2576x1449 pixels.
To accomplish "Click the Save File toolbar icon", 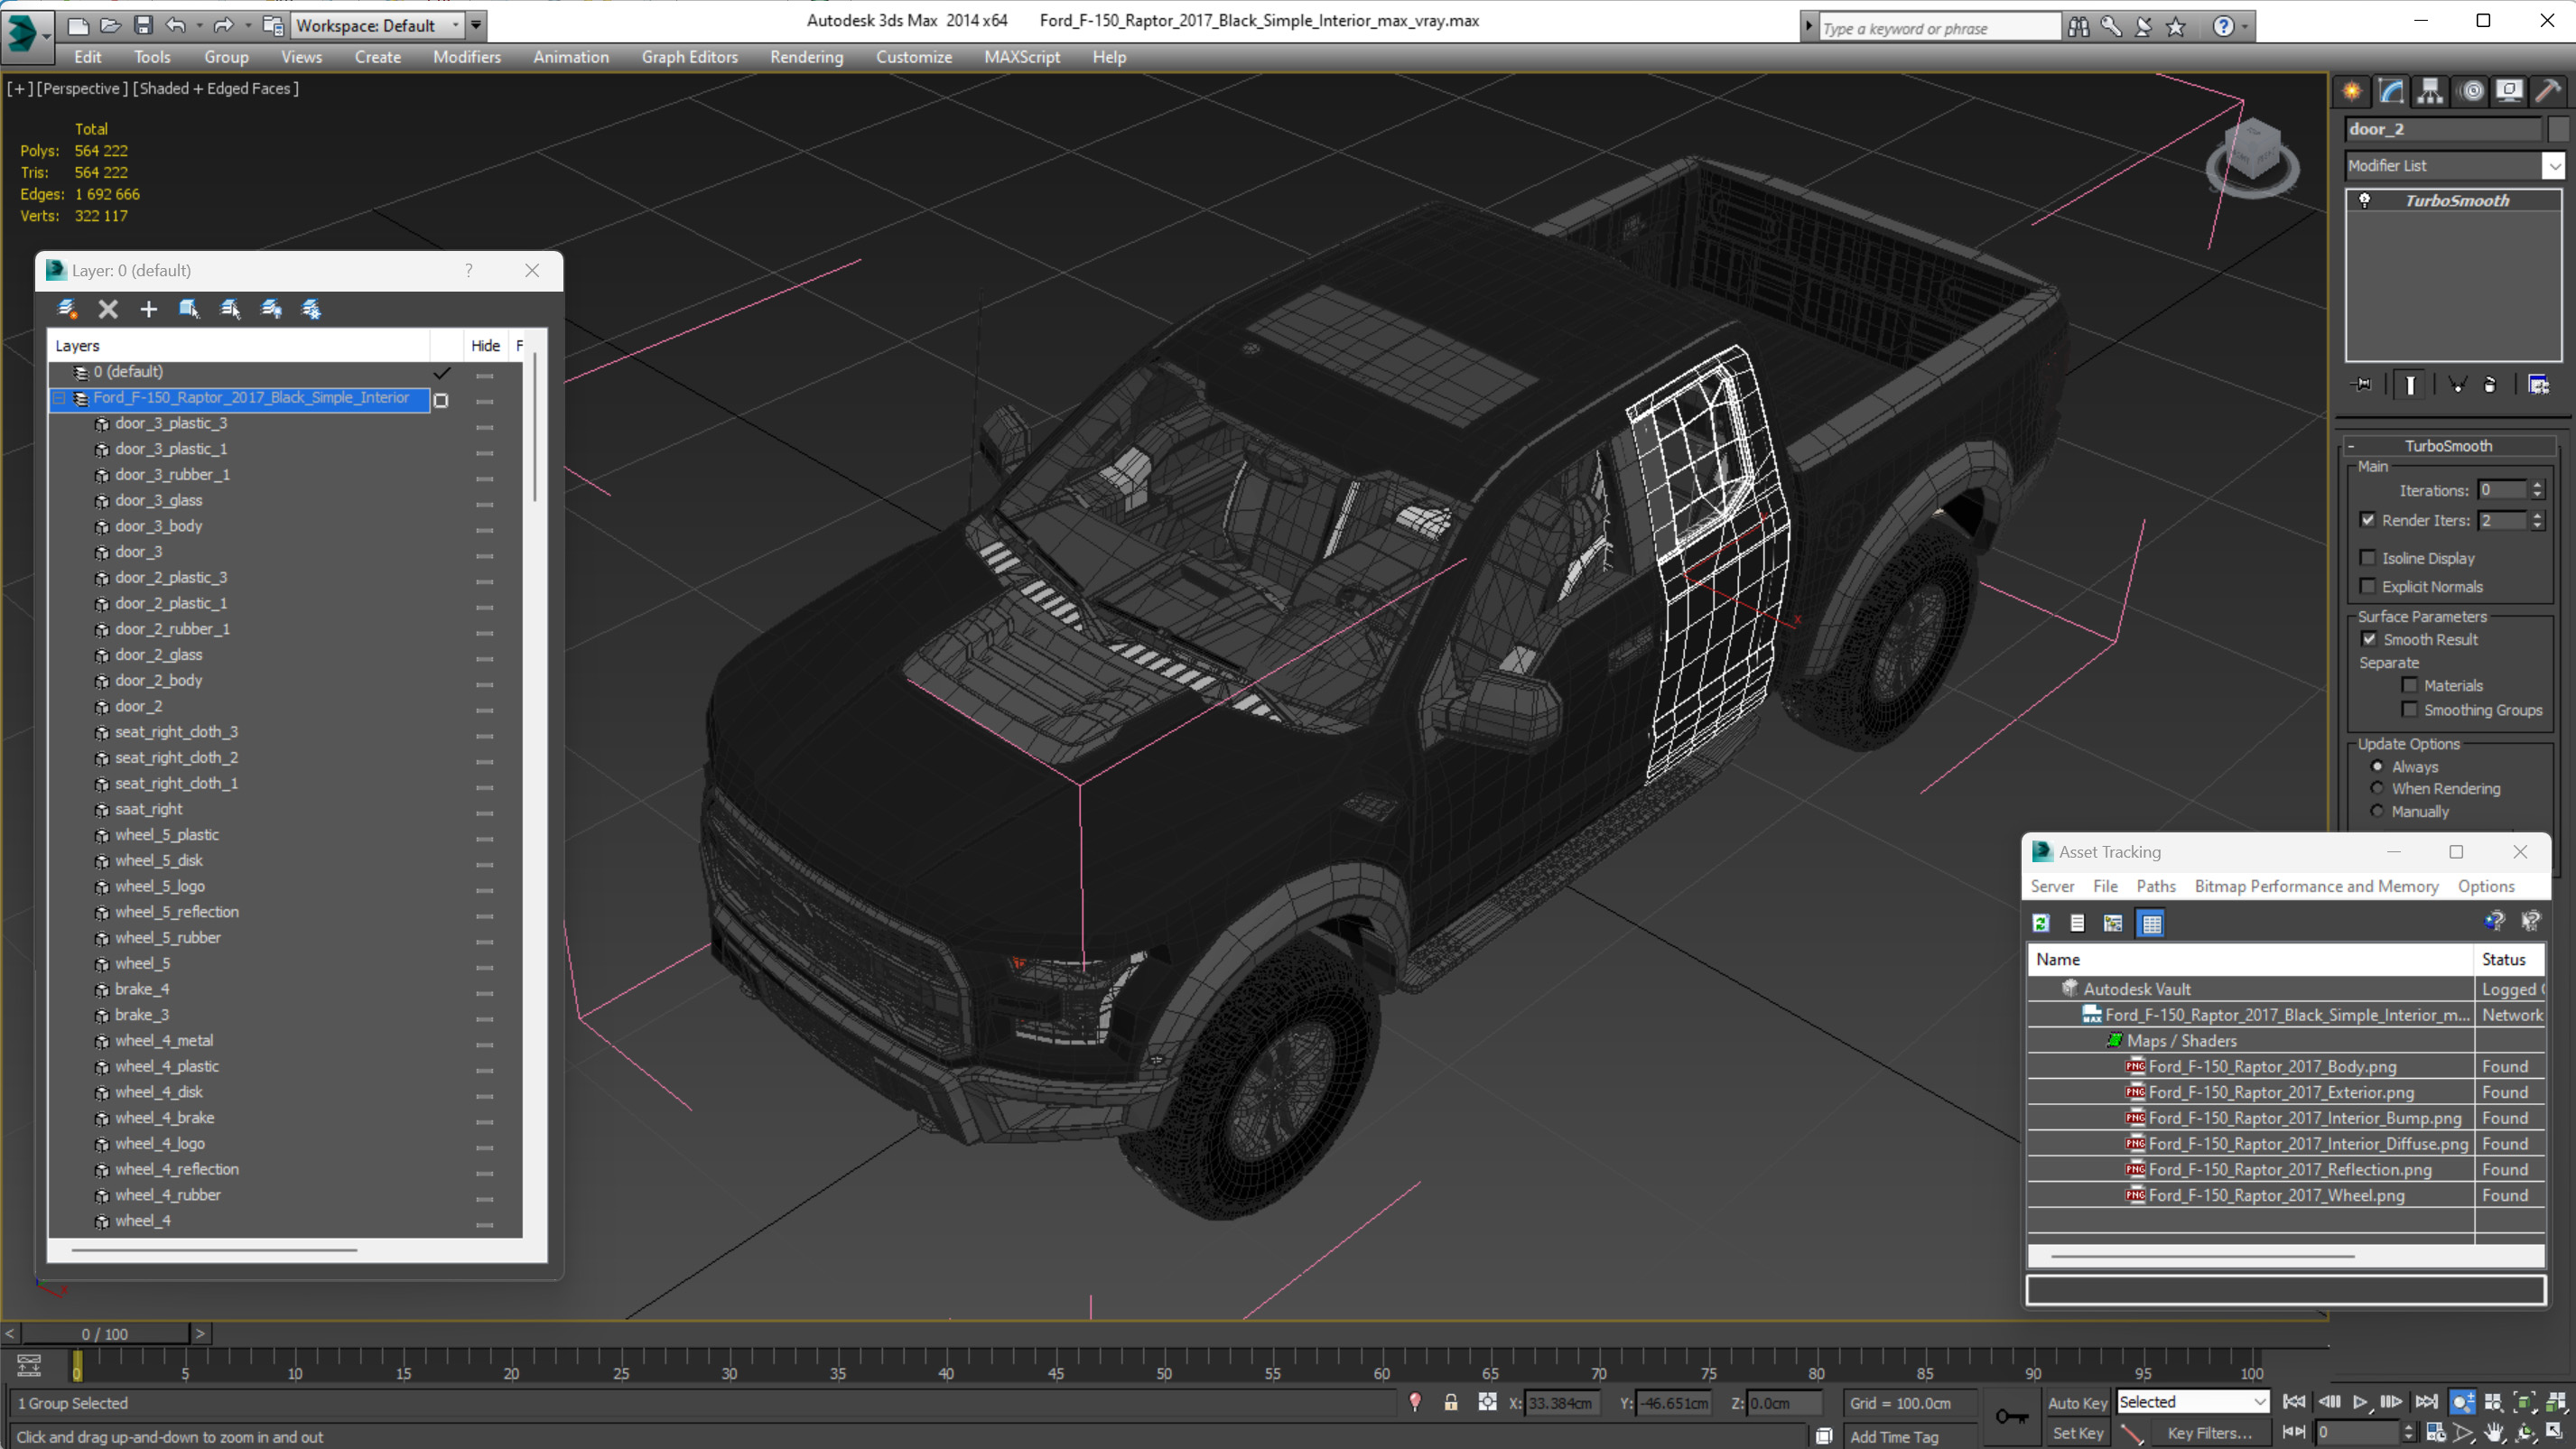I will 143,25.
